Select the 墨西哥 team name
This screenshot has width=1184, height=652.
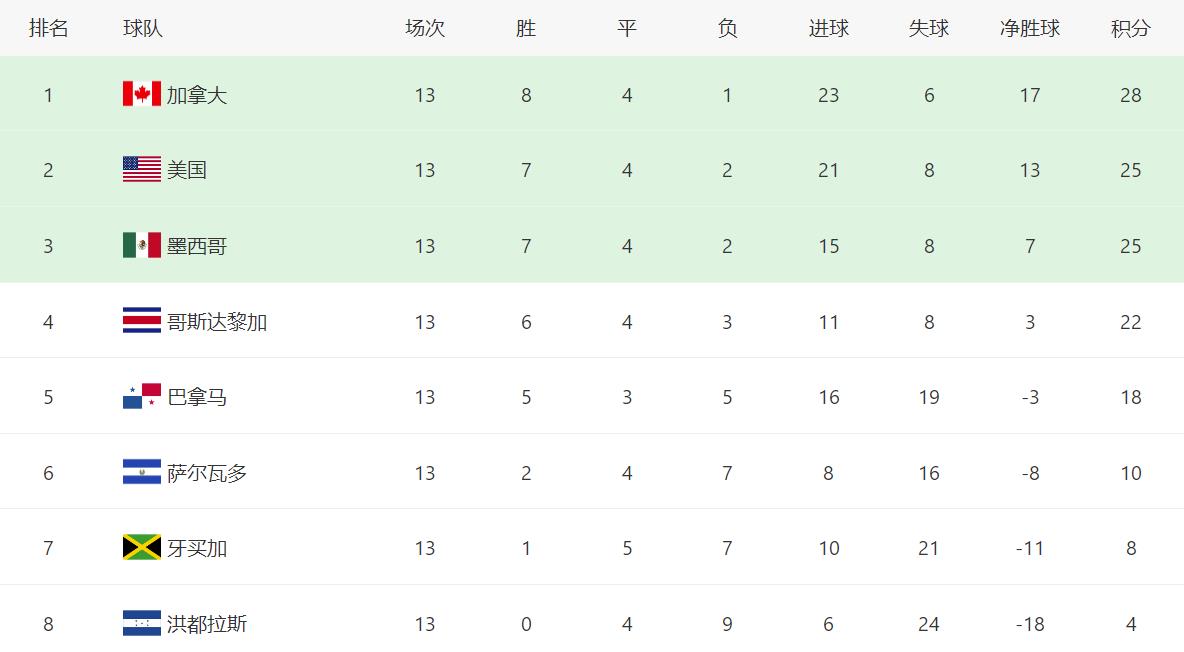[196, 246]
